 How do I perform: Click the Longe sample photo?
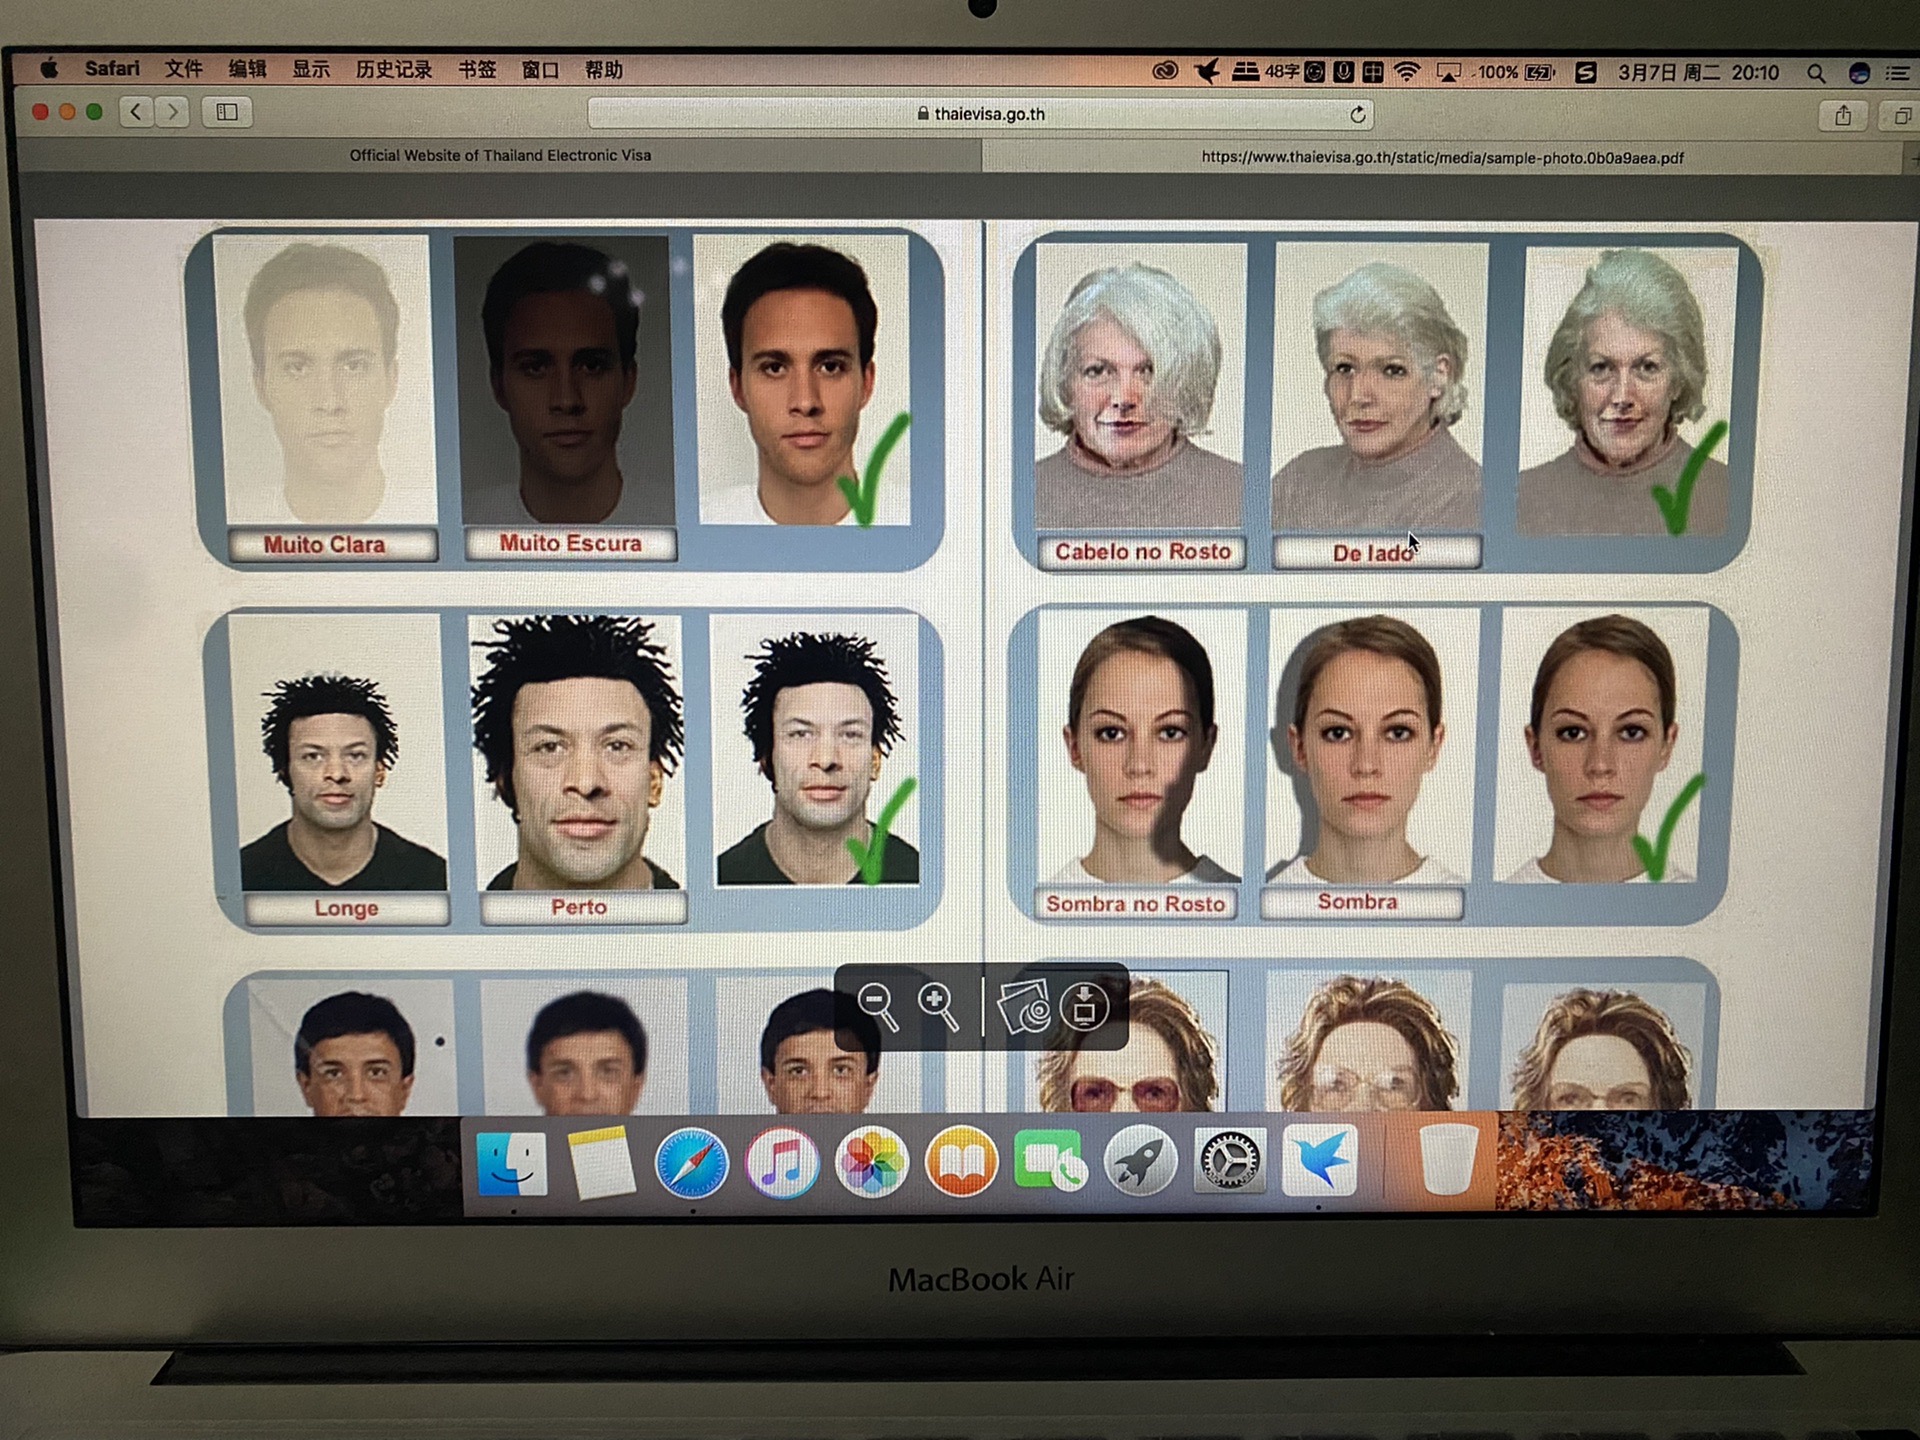(340, 752)
